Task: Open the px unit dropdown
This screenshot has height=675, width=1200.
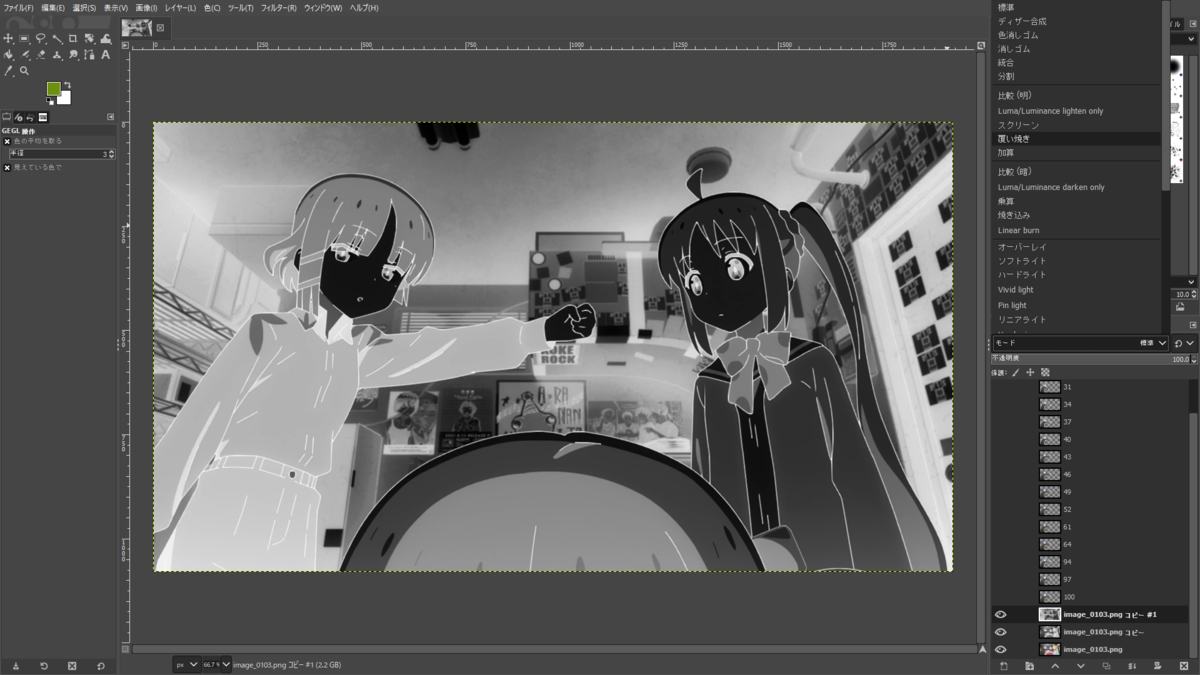Action: [x=187, y=664]
